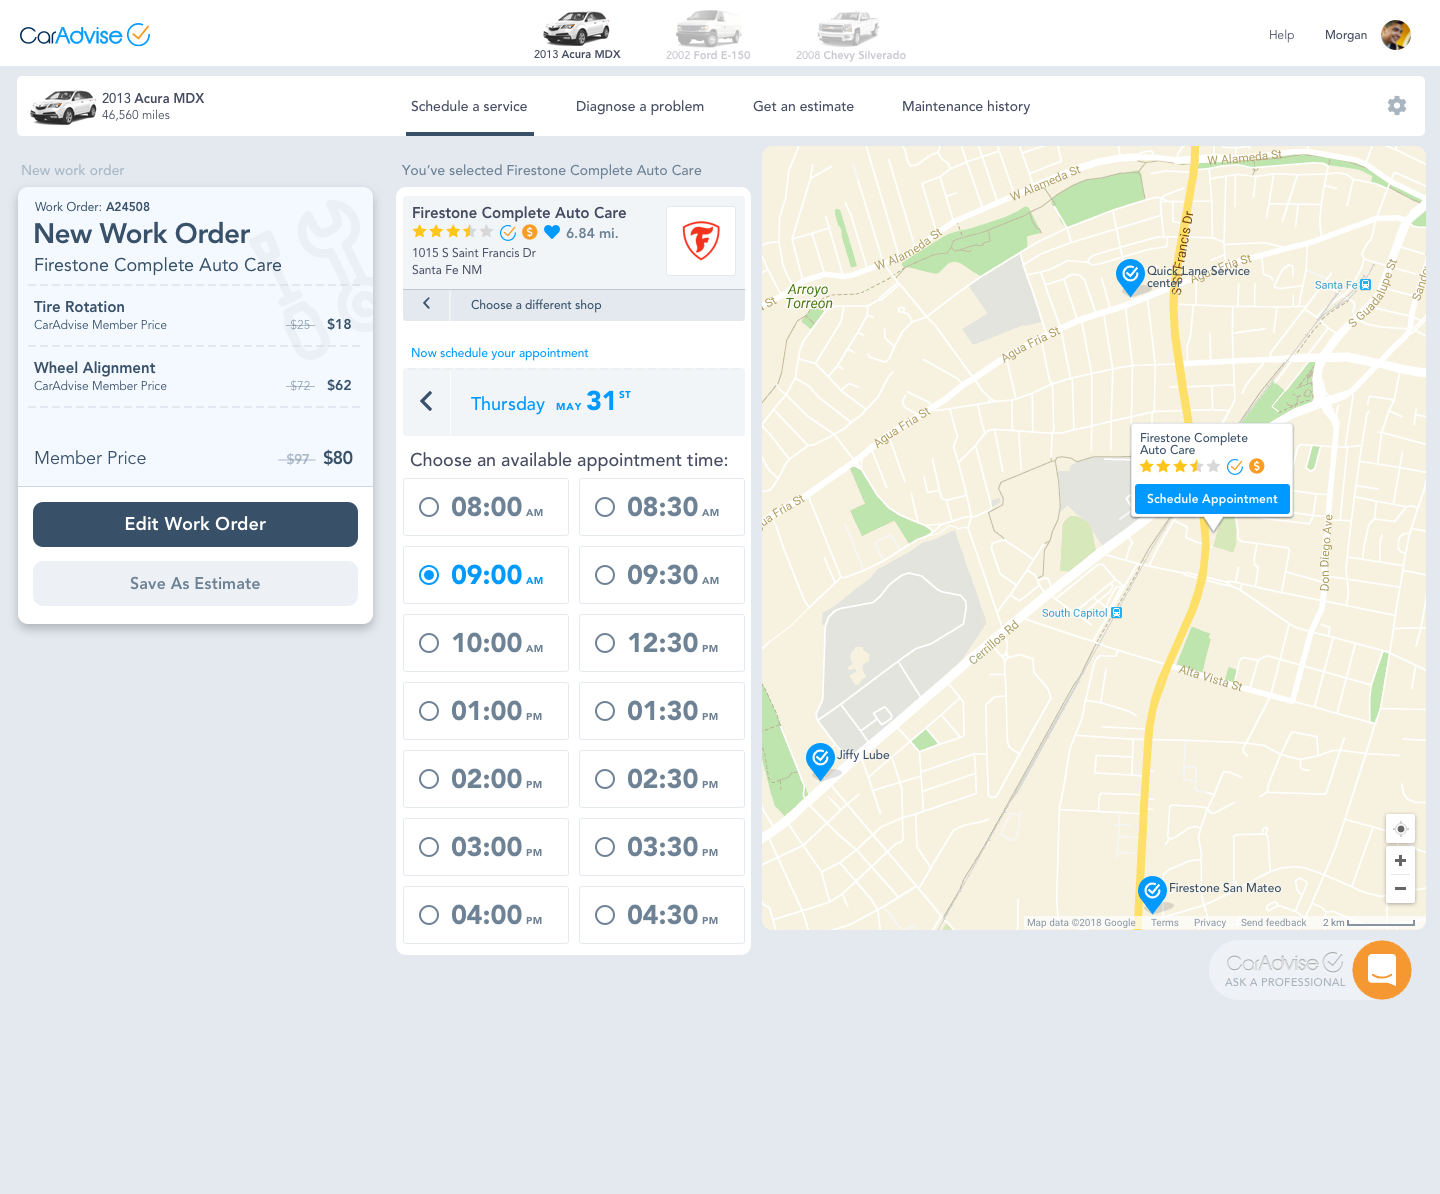This screenshot has width=1440, height=1194.
Task: Click the map my-location target button
Action: [1400, 828]
